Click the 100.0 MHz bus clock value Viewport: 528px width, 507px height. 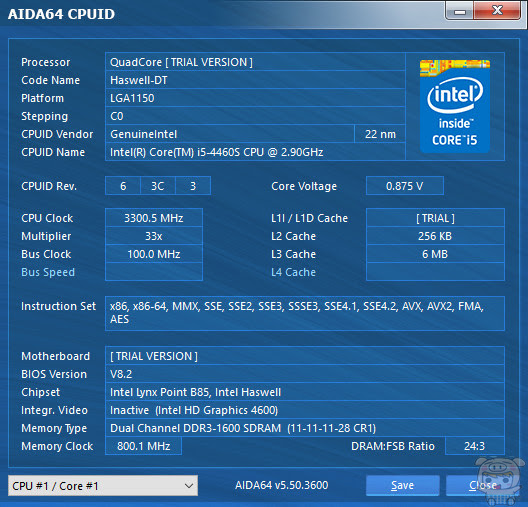(154, 254)
